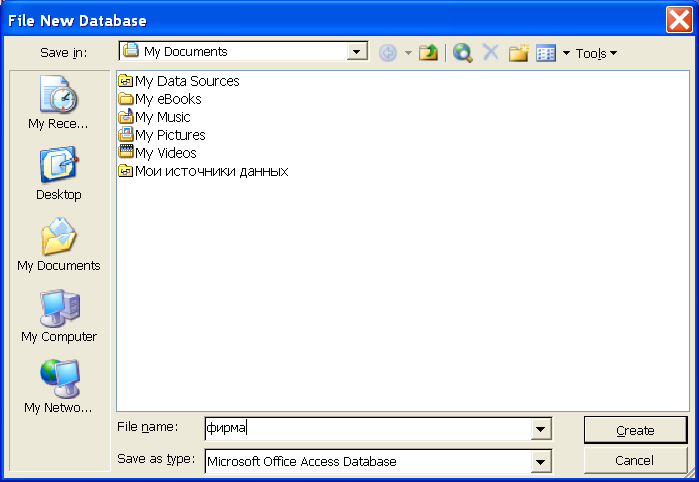
Task: Open the Back button history dropdown arrow
Action: 408,53
